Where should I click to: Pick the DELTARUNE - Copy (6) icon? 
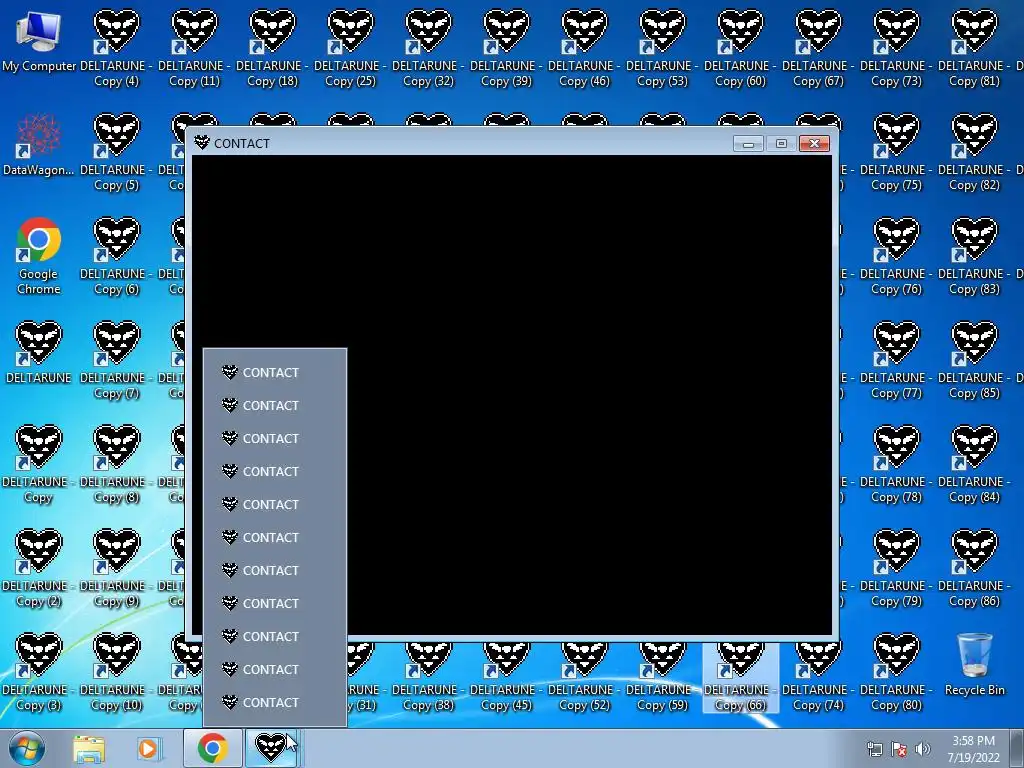click(116, 256)
